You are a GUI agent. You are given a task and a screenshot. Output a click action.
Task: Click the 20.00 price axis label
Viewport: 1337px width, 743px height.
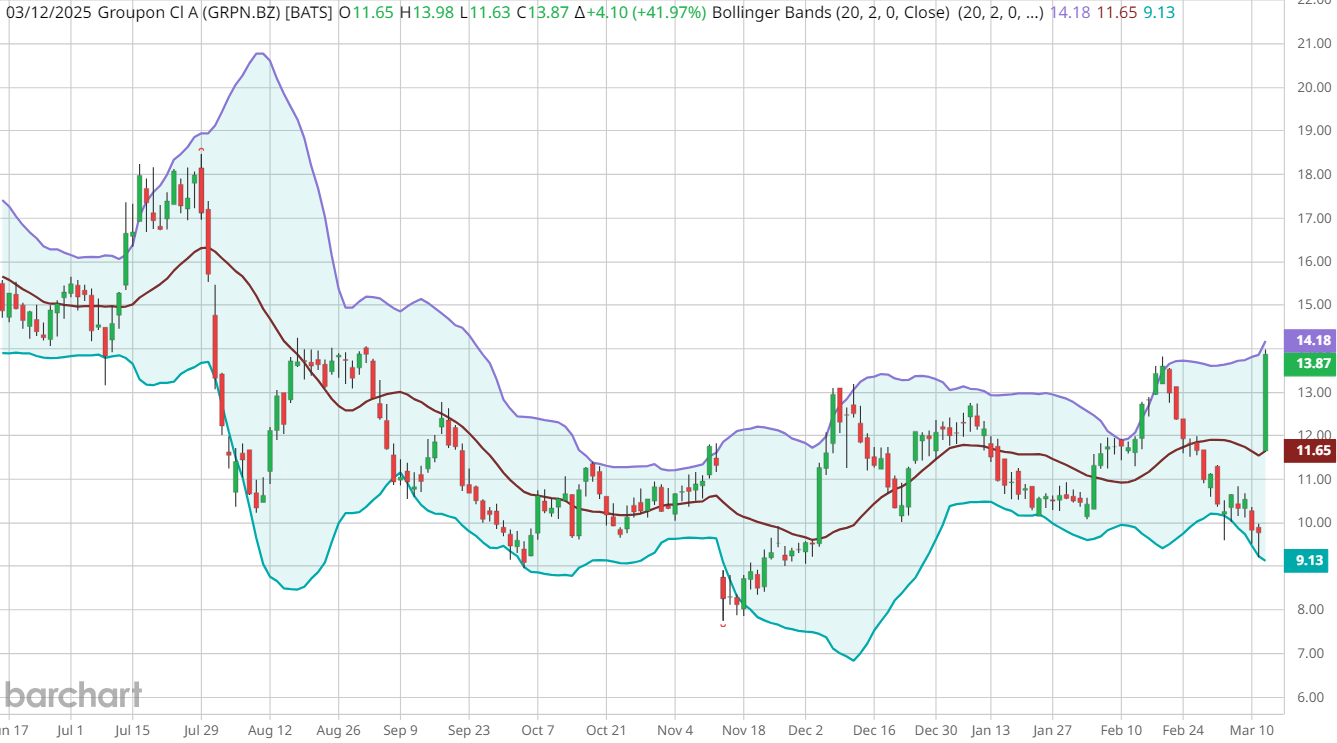[x=1314, y=87]
